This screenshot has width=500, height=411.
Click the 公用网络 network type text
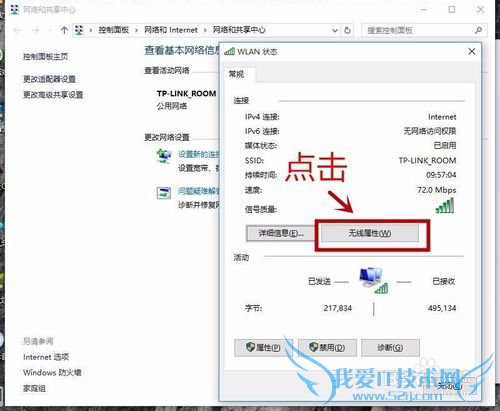coord(172,106)
